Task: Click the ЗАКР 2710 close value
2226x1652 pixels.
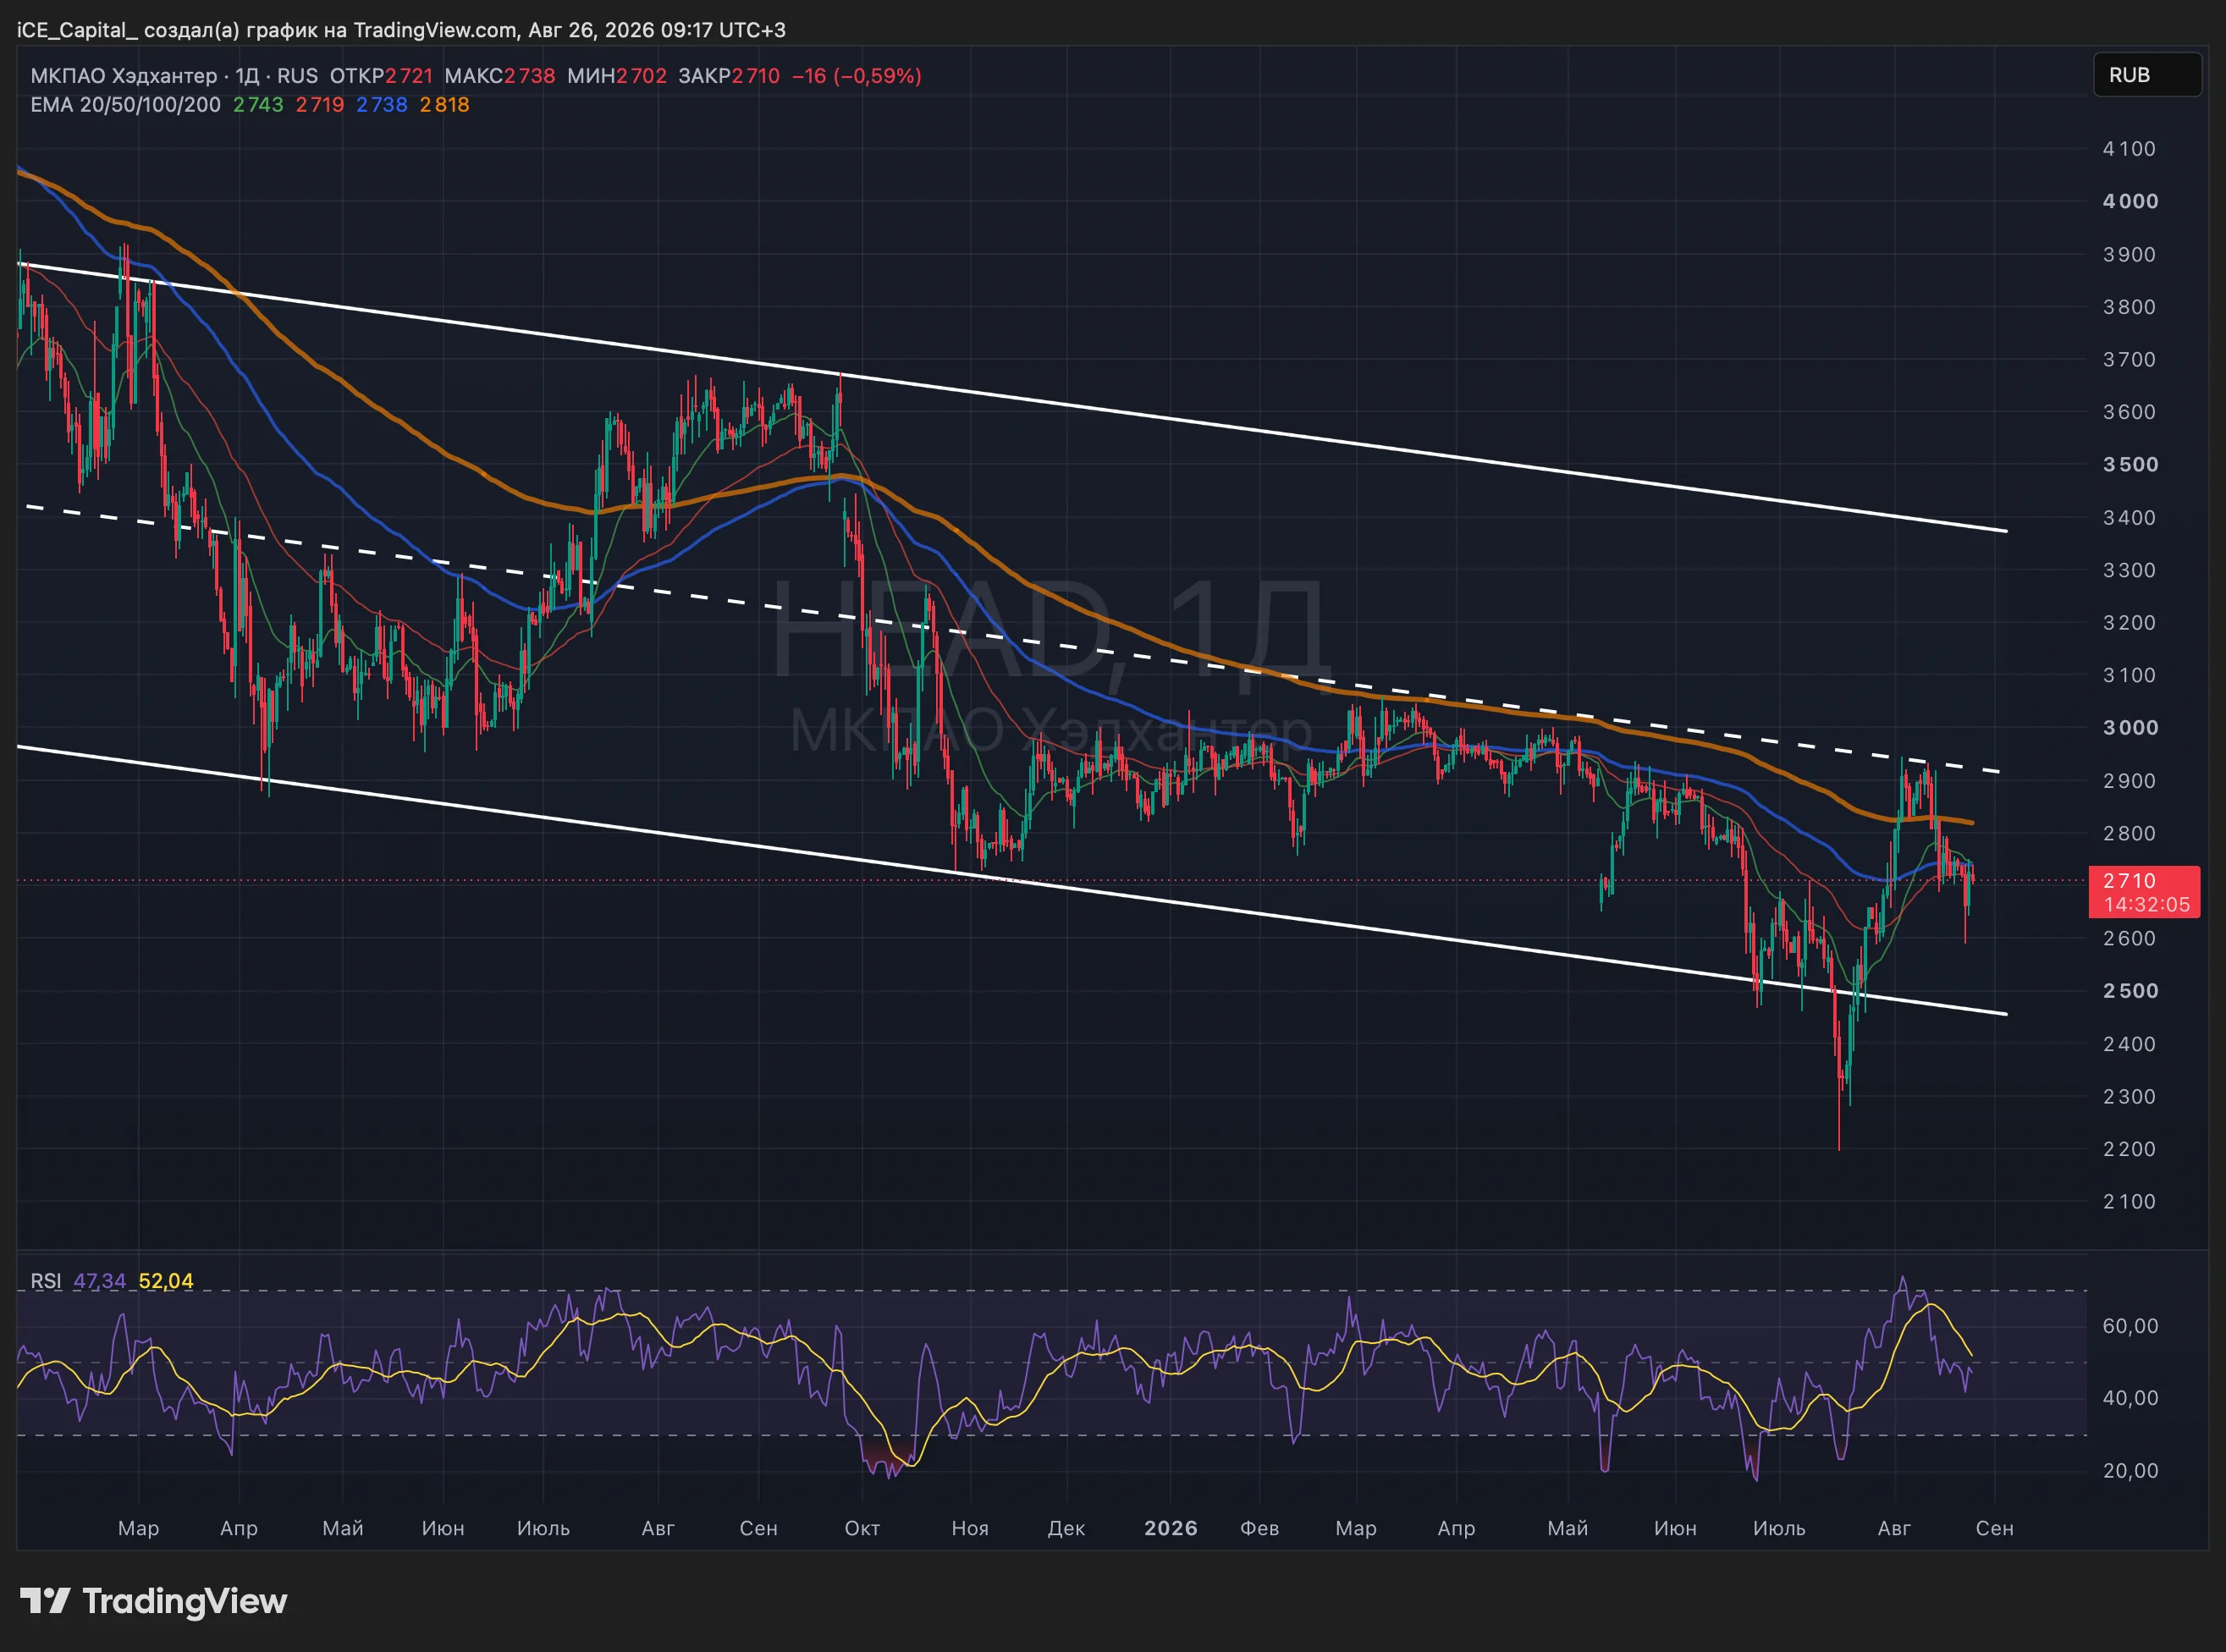Action: click(729, 76)
